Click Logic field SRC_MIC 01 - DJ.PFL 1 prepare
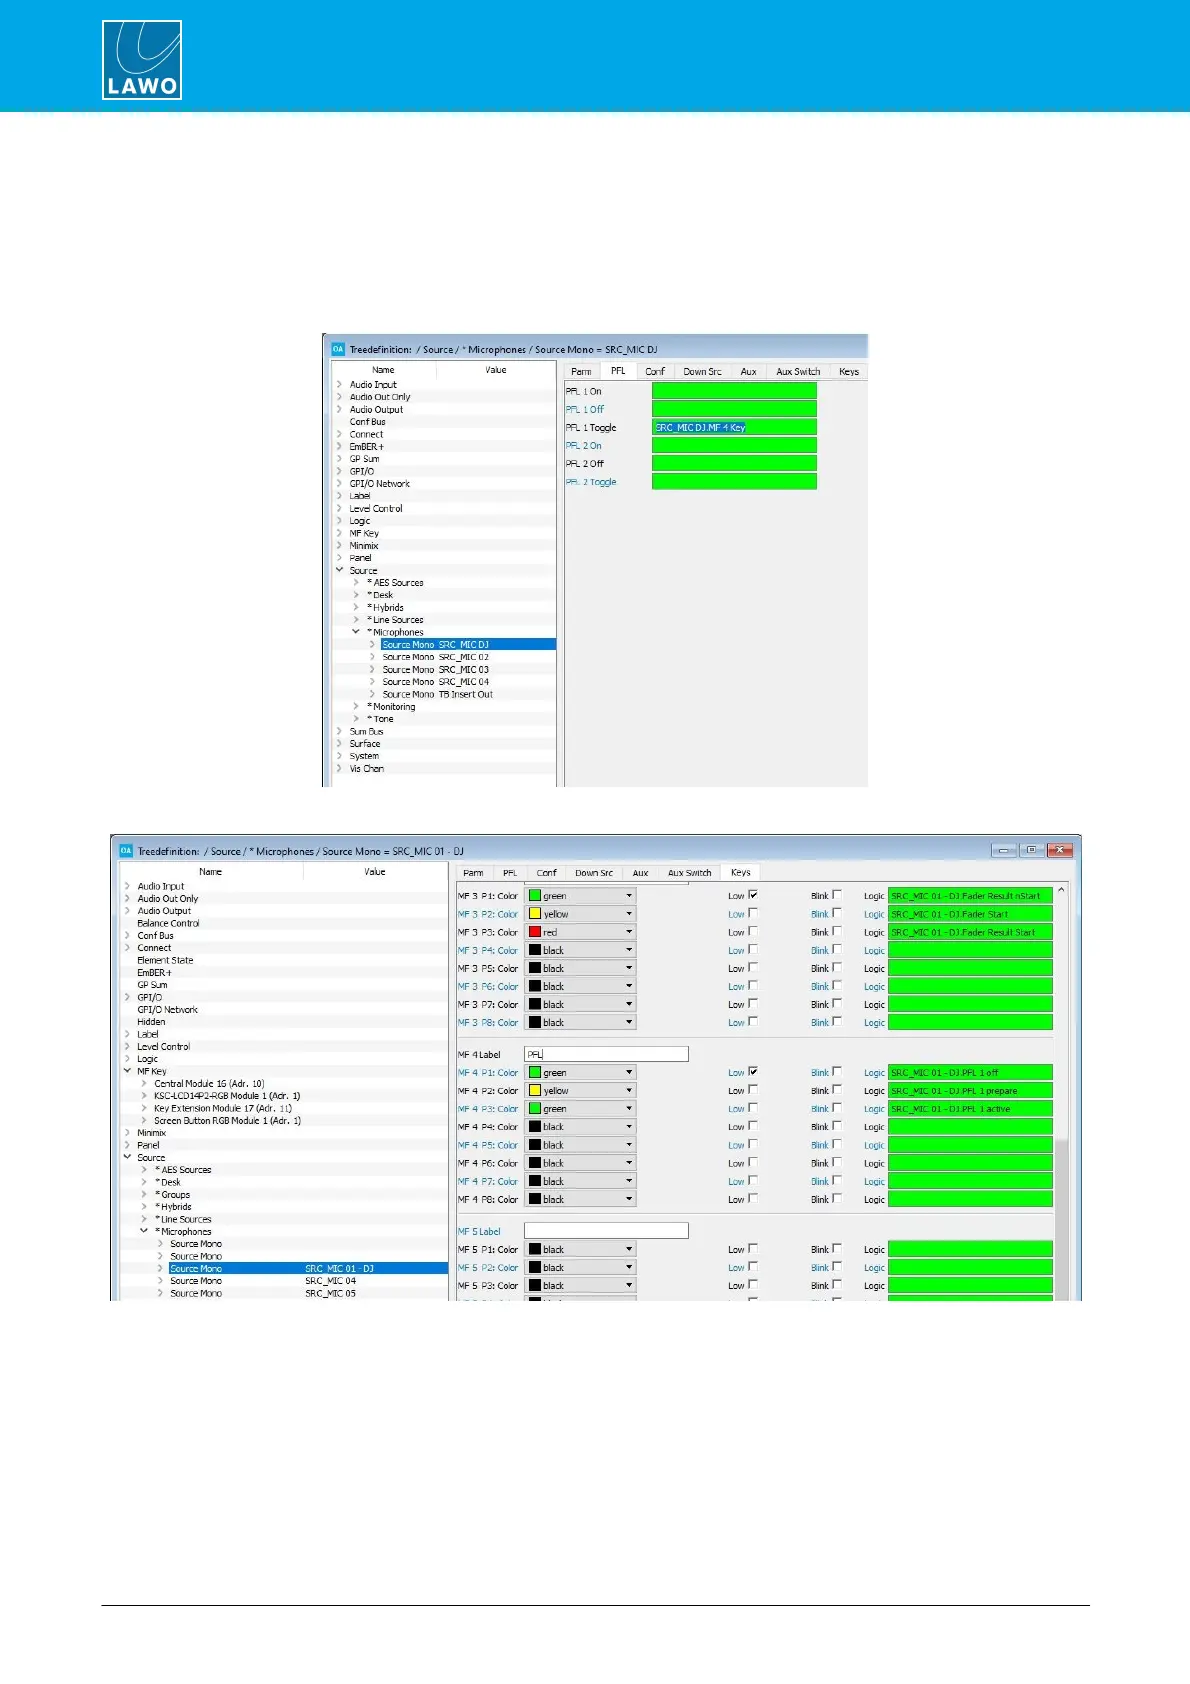The height and width of the screenshot is (1684, 1190). pyautogui.click(x=970, y=1091)
